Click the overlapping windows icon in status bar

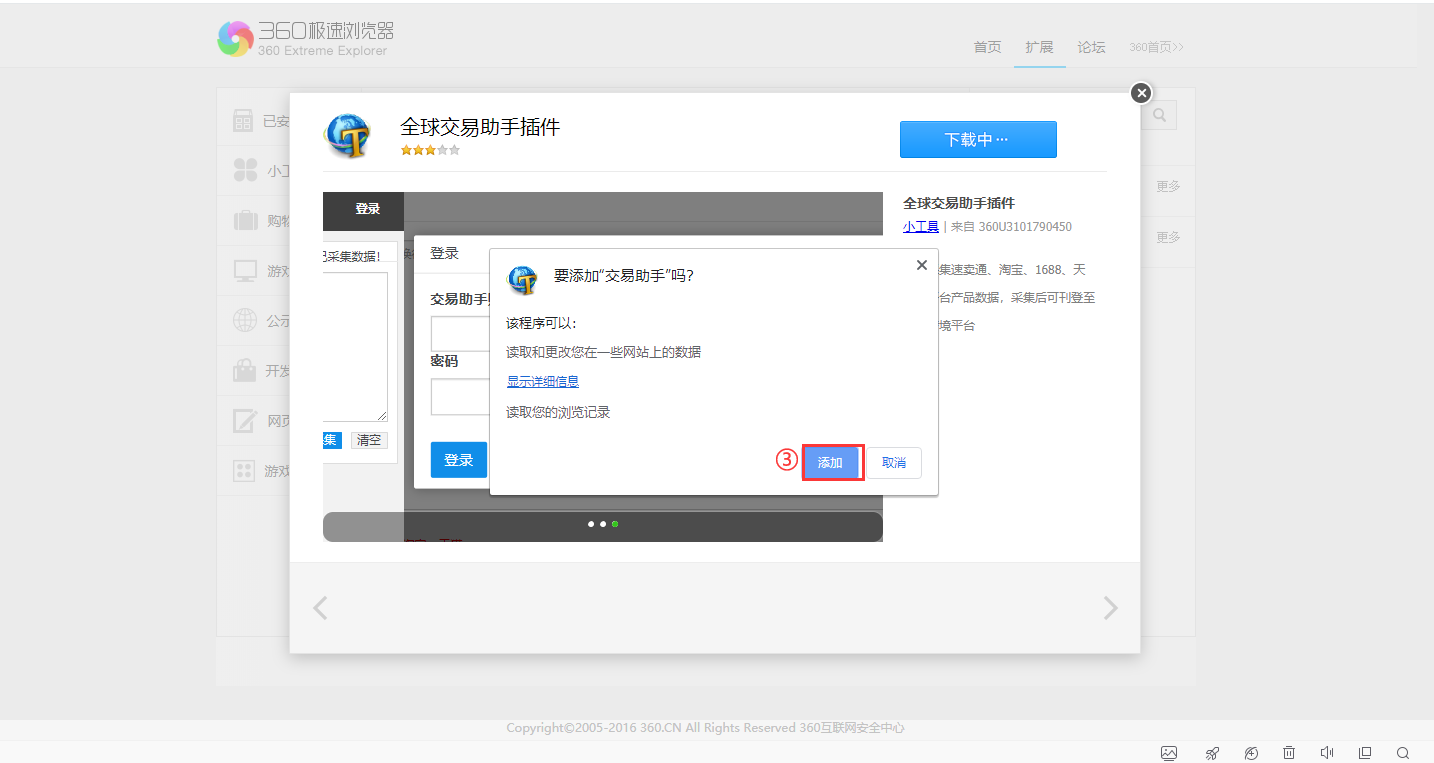(1365, 753)
